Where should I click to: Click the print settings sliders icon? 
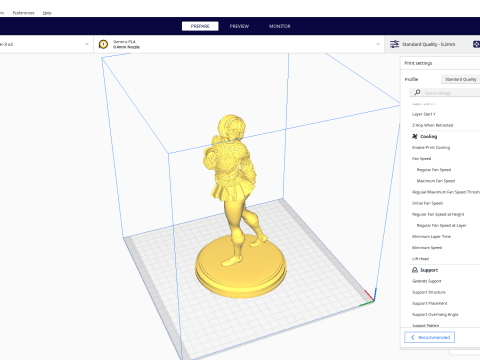(394, 44)
